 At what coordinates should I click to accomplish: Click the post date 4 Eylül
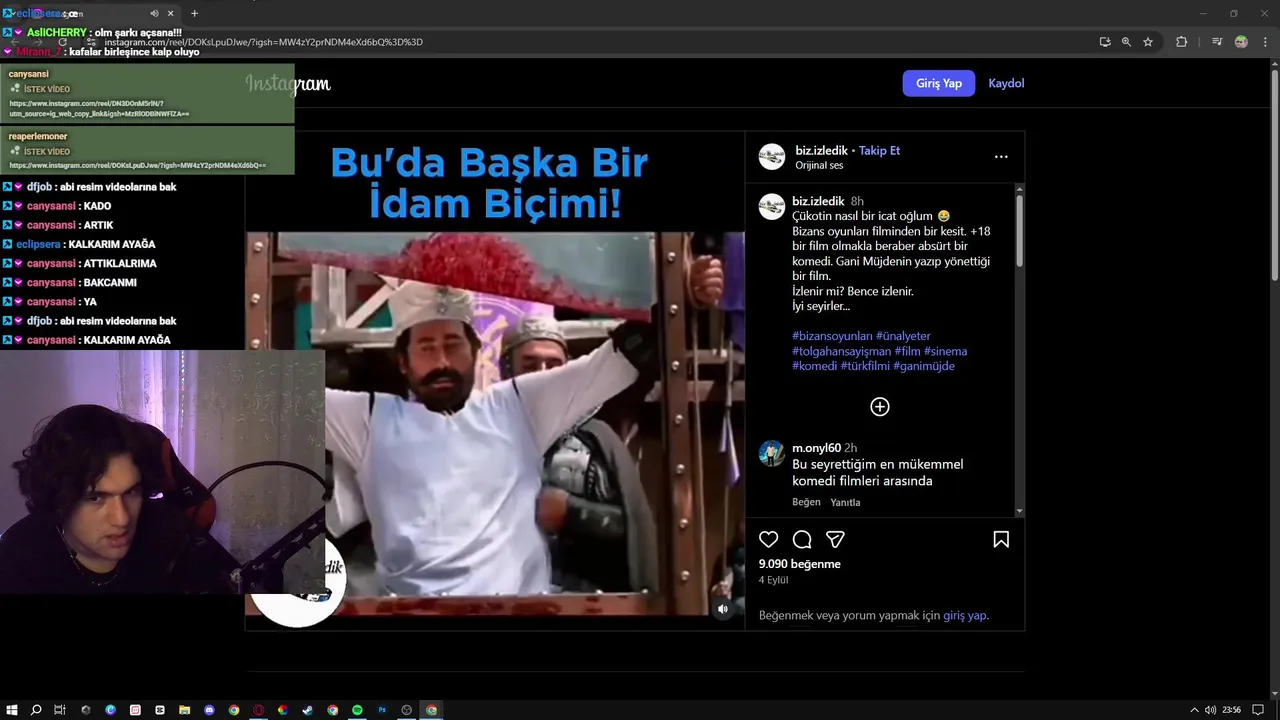tap(773, 580)
